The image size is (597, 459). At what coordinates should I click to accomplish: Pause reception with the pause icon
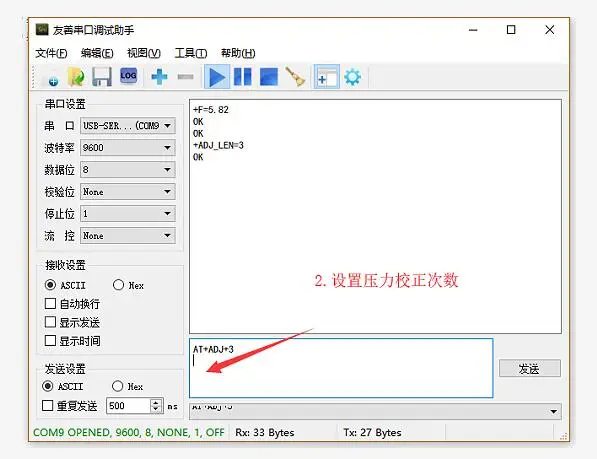pyautogui.click(x=243, y=77)
